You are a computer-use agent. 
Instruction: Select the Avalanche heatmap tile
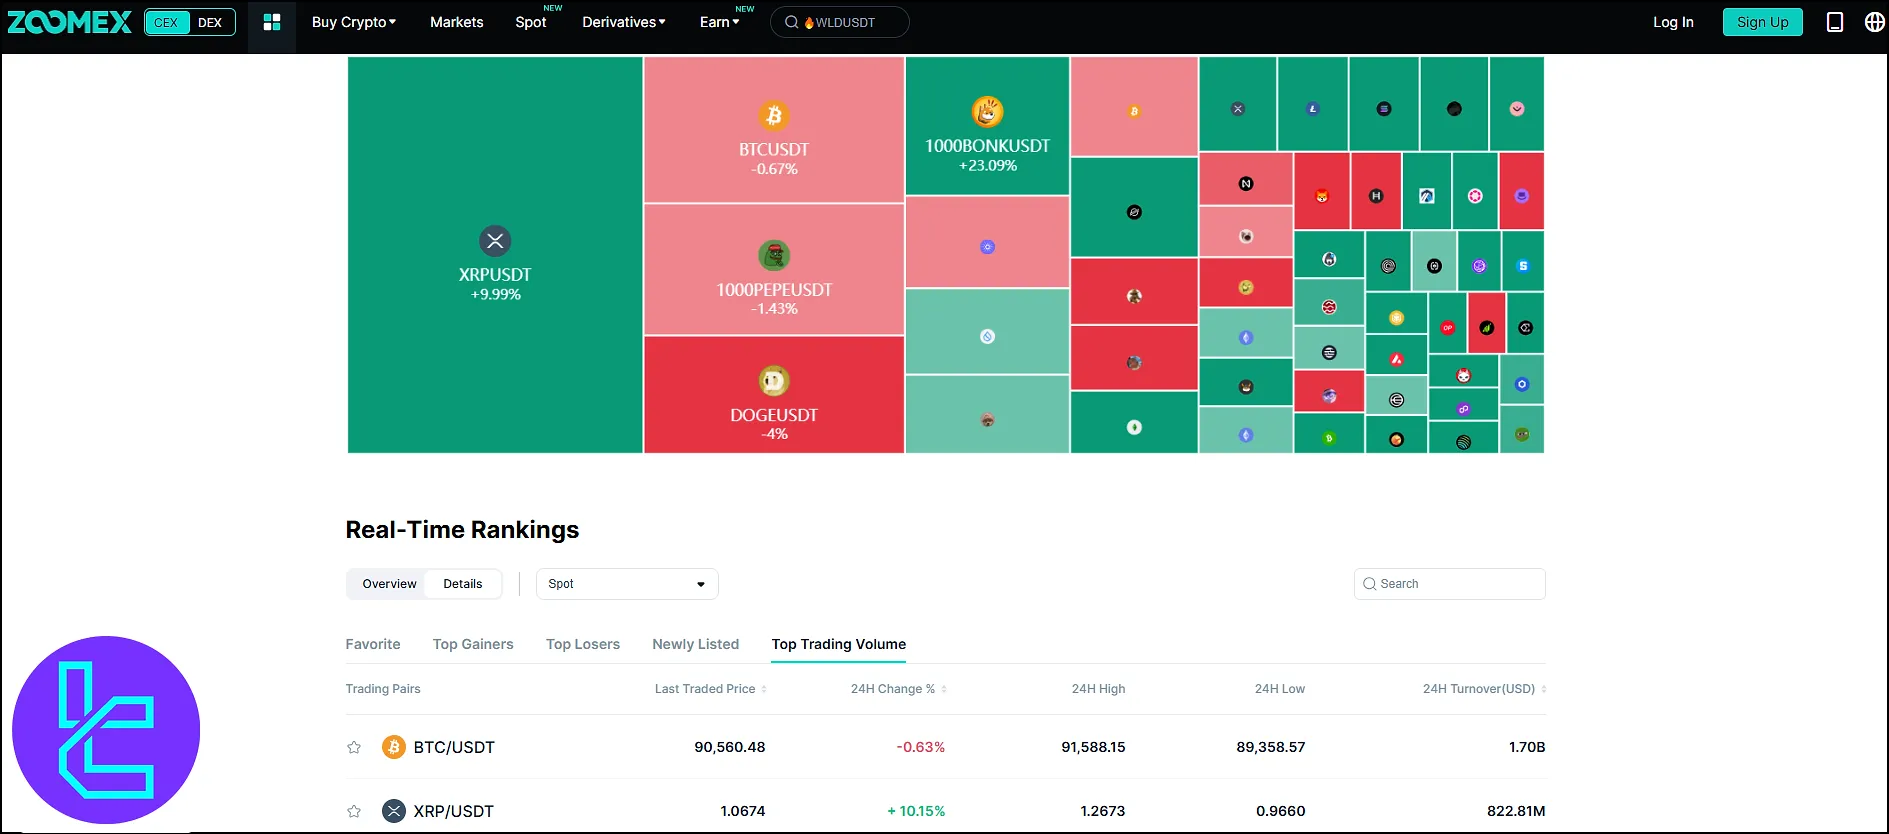coord(1396,356)
